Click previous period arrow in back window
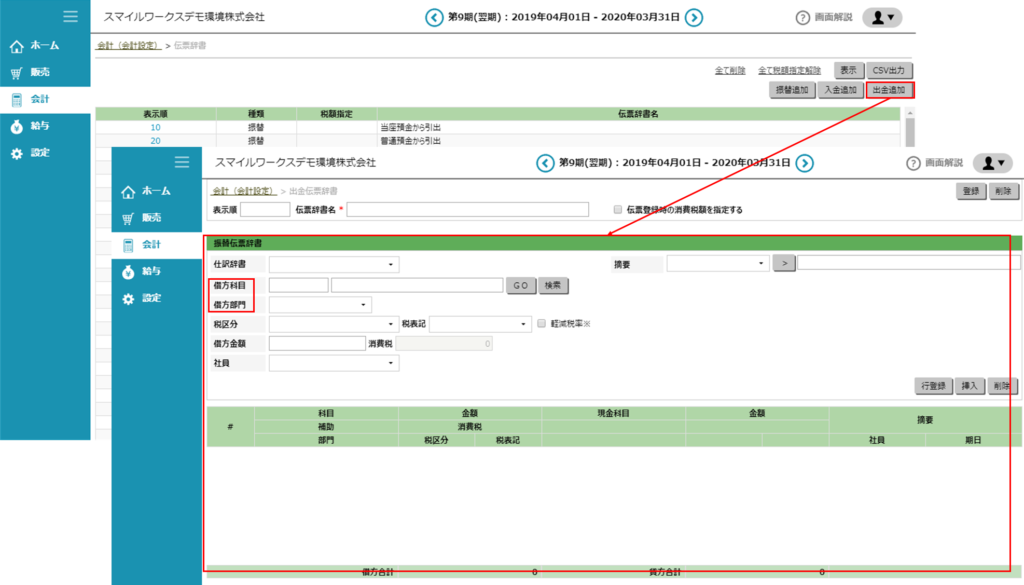The width and height of the screenshot is (1024, 585). (x=434, y=18)
